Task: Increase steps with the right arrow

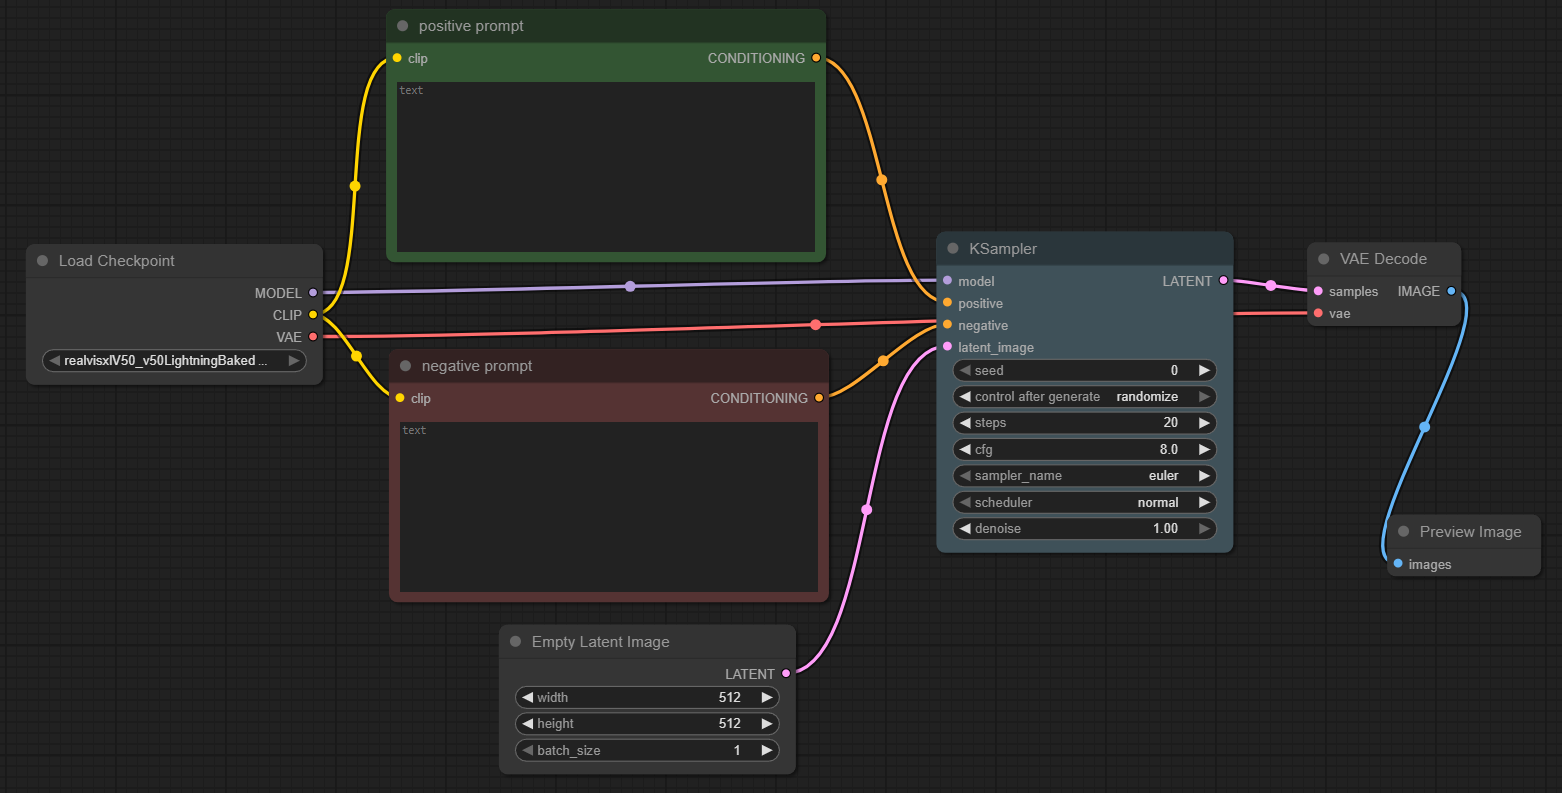Action: tap(1204, 423)
